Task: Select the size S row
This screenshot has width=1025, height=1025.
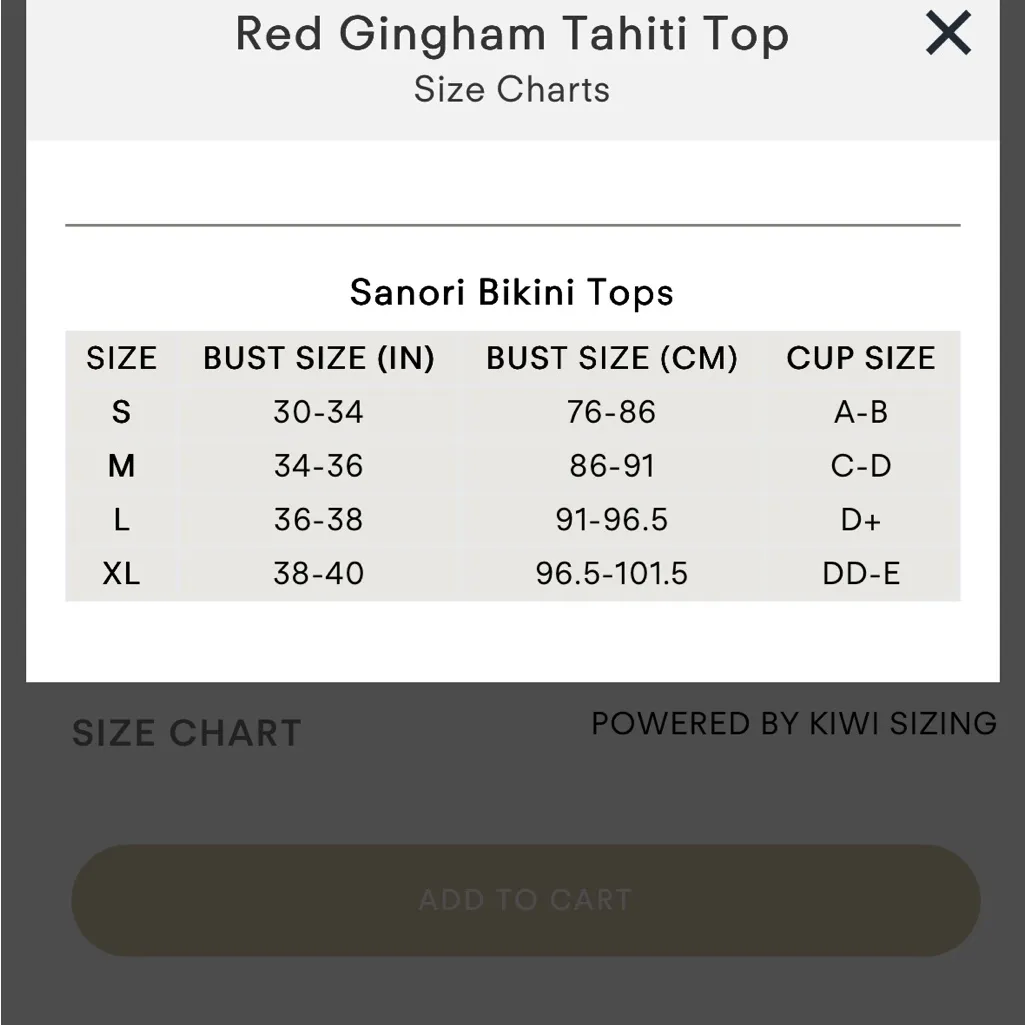Action: coord(122,412)
